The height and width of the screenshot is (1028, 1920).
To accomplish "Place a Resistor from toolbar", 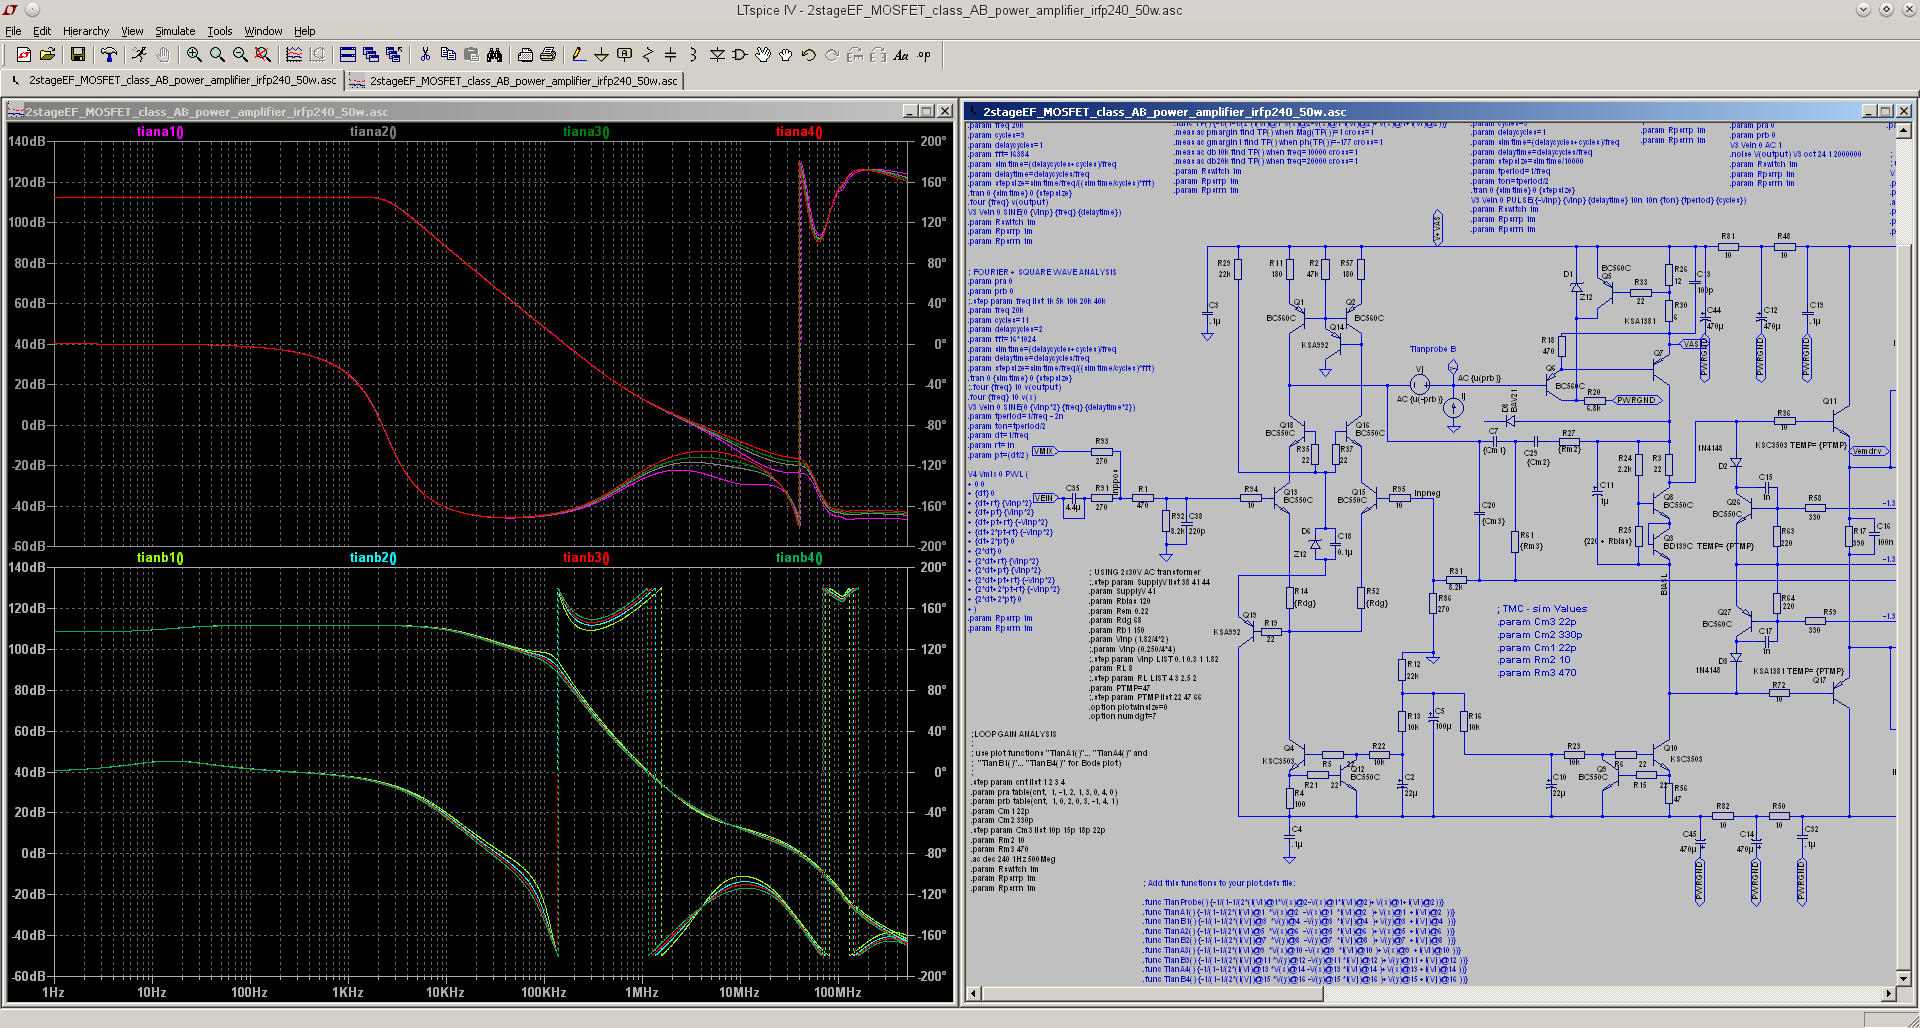I will click(648, 55).
